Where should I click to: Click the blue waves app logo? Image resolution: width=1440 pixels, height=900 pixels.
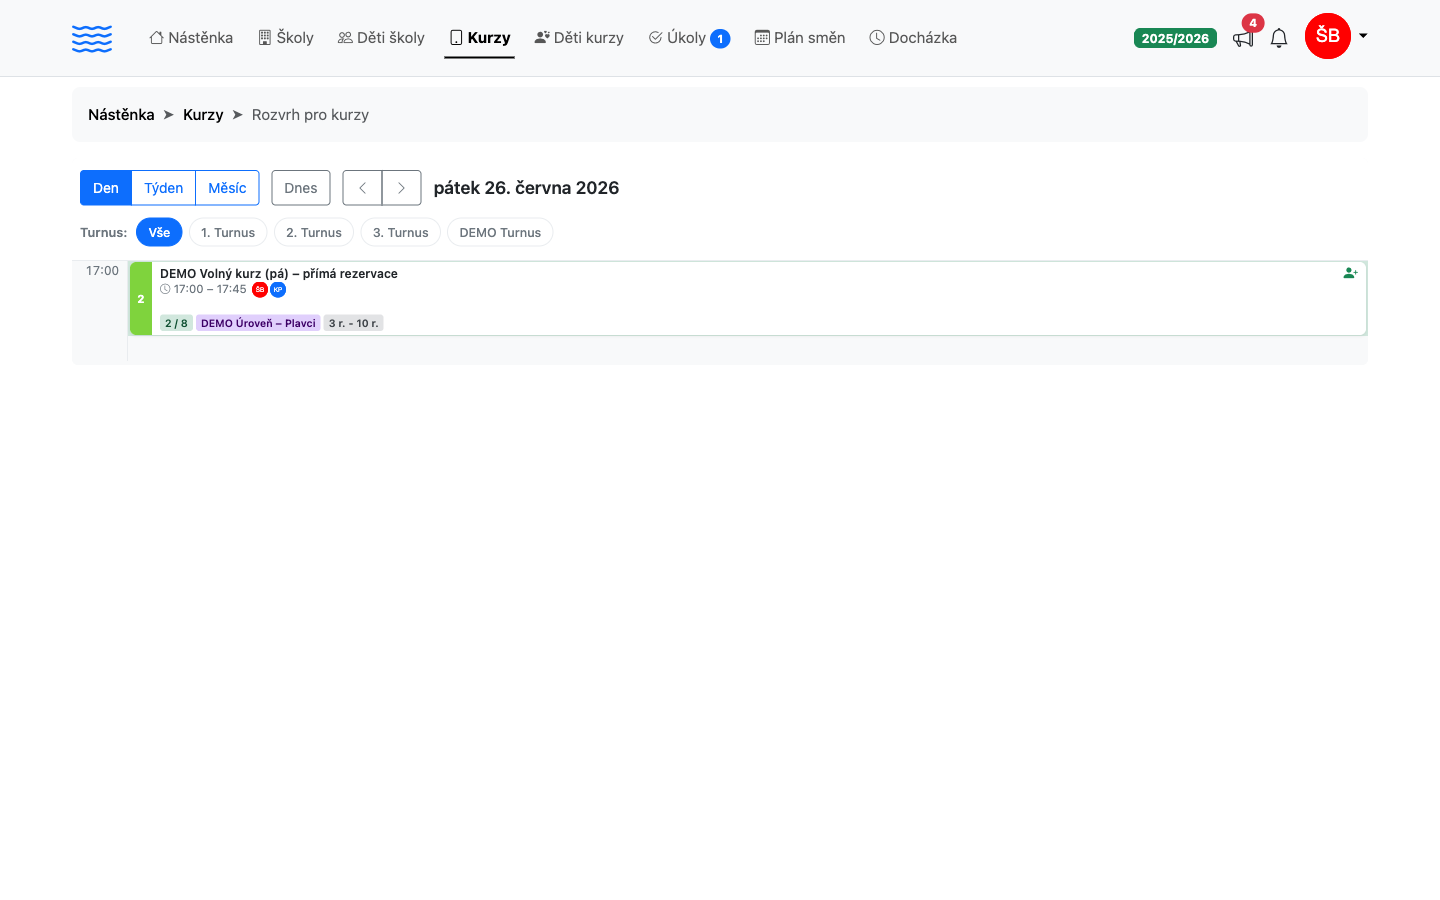click(92, 38)
